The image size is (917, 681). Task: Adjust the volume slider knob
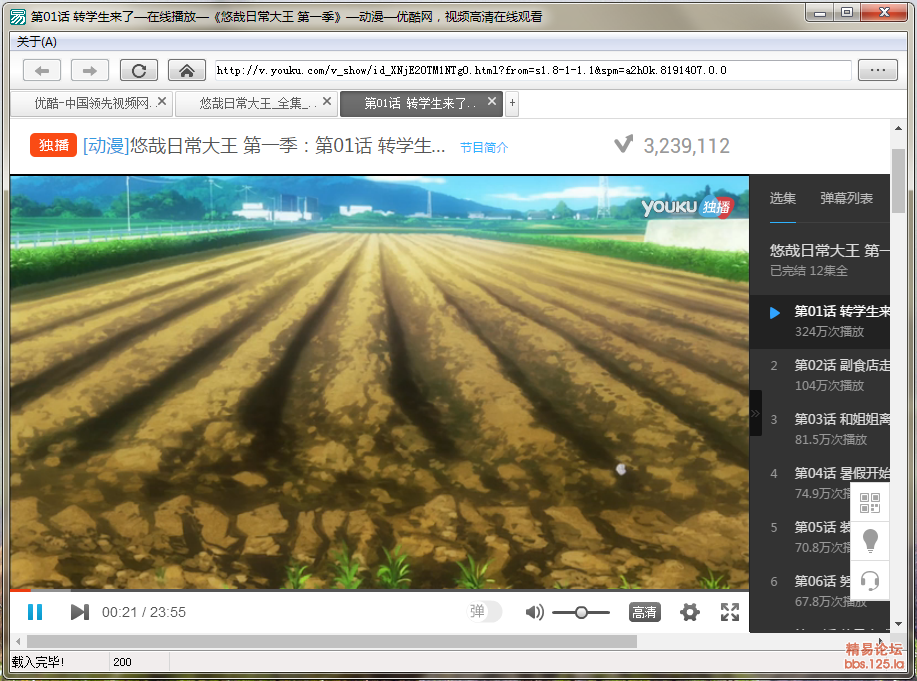[x=581, y=613]
